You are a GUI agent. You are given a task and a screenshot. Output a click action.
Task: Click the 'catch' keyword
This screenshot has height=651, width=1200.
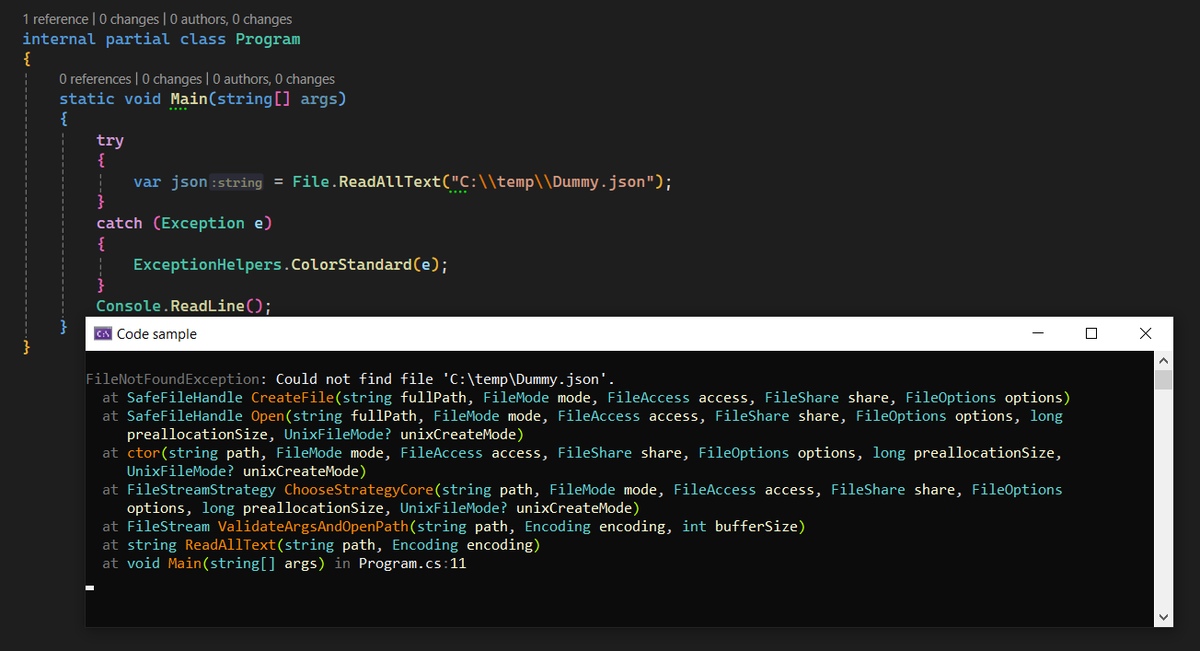120,223
